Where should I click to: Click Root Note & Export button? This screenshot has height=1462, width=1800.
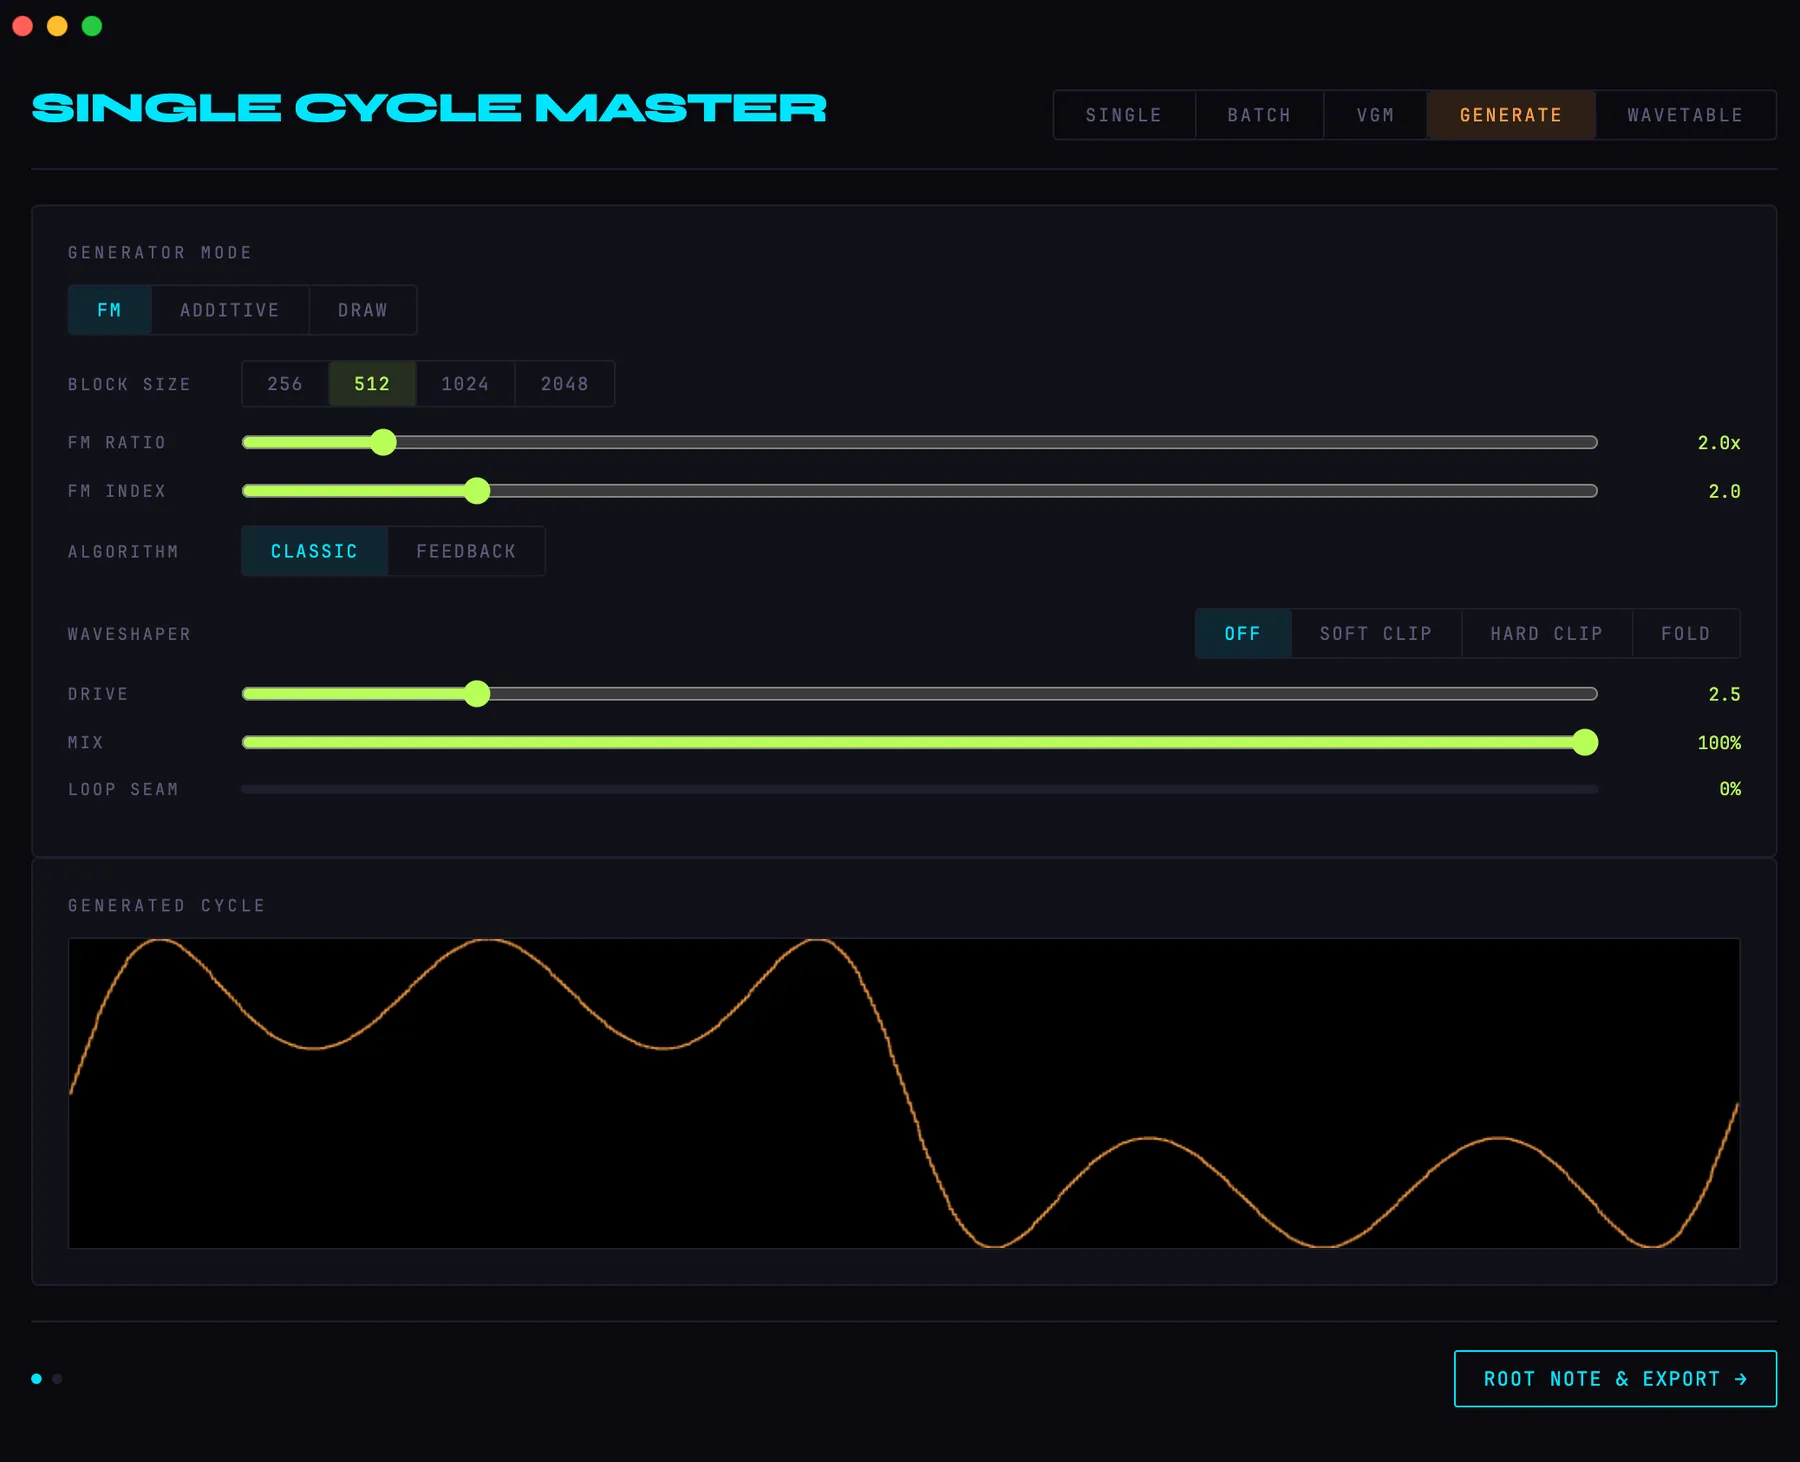click(x=1615, y=1379)
